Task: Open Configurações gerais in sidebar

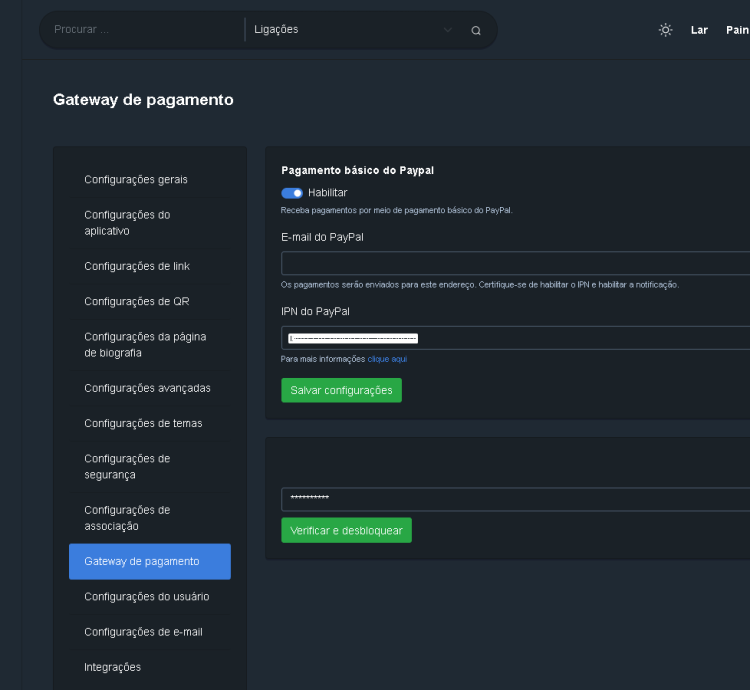Action: 136,180
